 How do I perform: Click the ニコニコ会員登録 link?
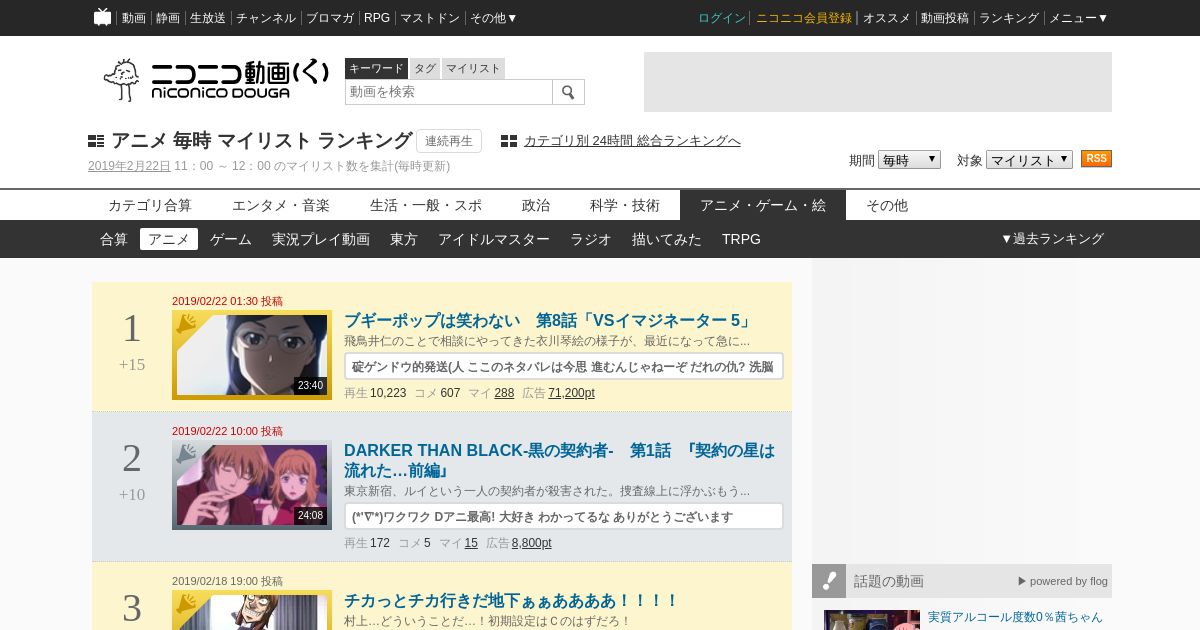pos(804,18)
